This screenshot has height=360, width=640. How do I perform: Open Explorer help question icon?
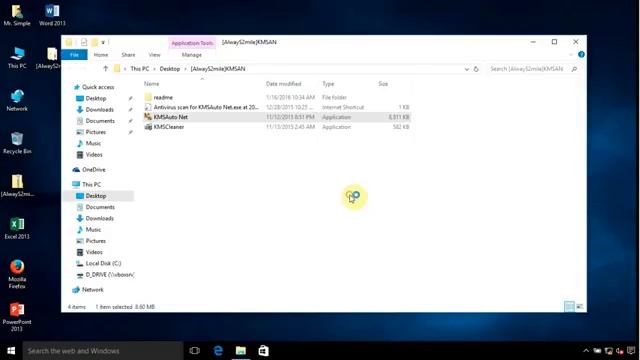pyautogui.click(x=581, y=54)
